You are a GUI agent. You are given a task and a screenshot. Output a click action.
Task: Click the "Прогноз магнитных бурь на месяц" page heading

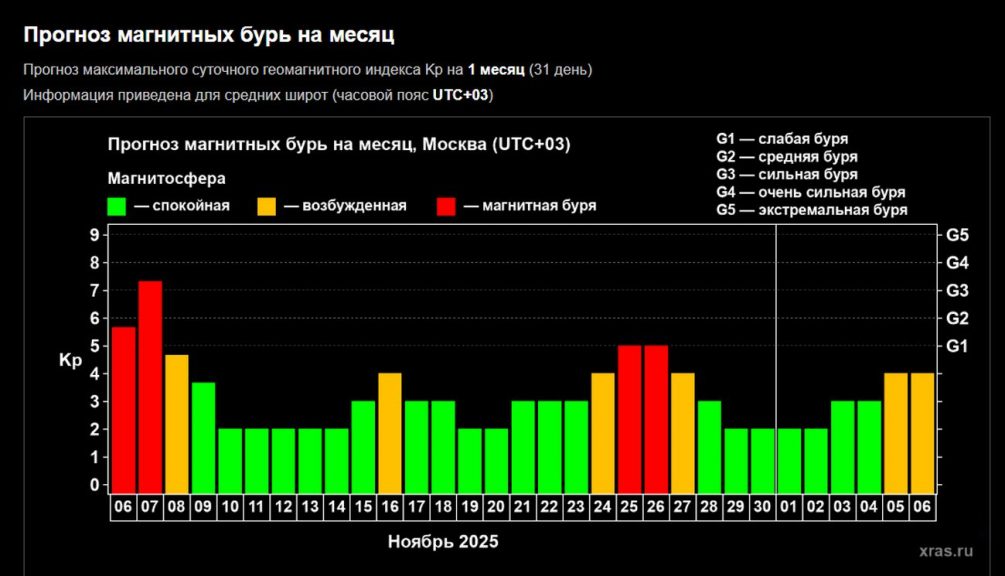point(209,35)
